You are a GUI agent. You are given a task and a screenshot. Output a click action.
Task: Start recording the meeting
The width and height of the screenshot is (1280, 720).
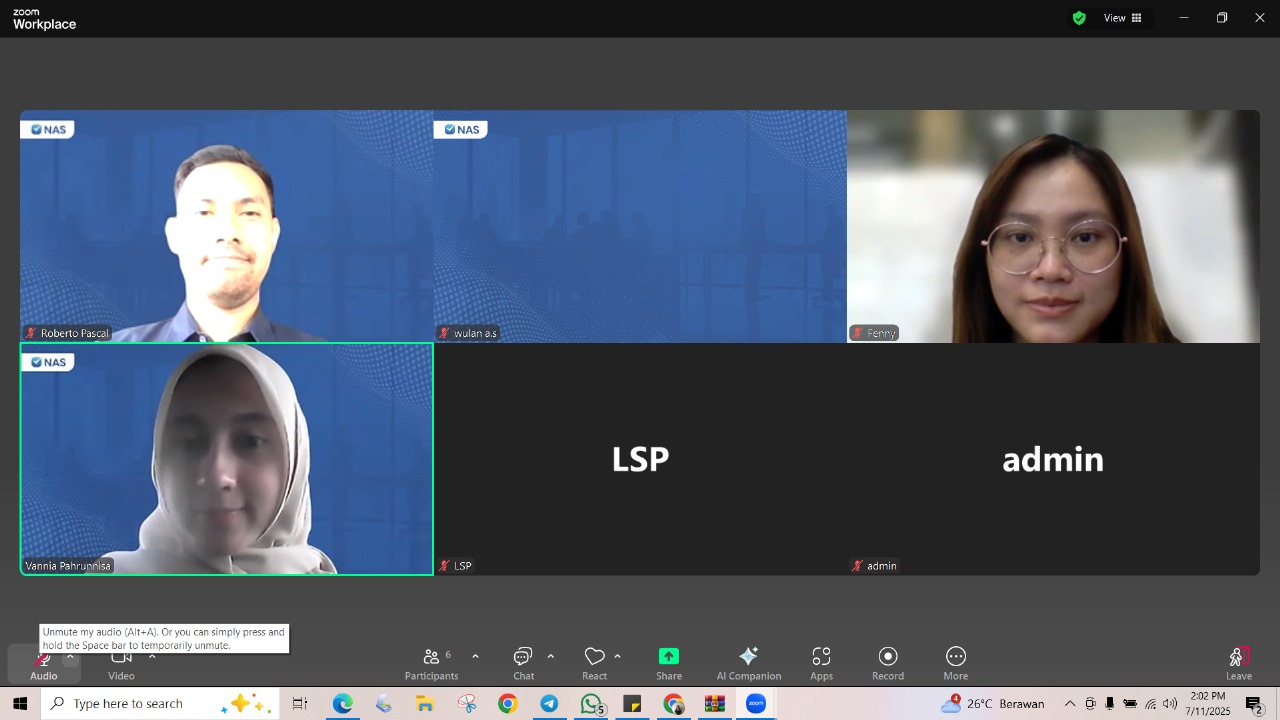(887, 663)
